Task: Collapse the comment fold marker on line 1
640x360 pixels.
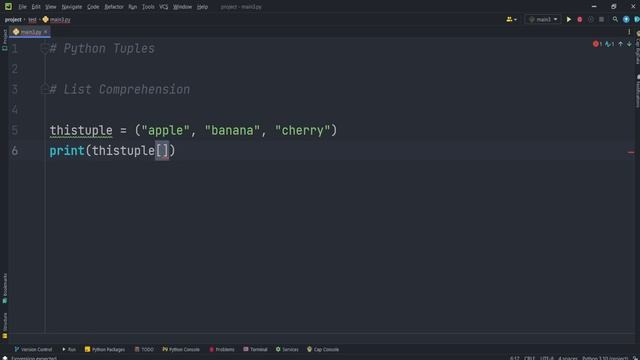Action: (x=44, y=49)
